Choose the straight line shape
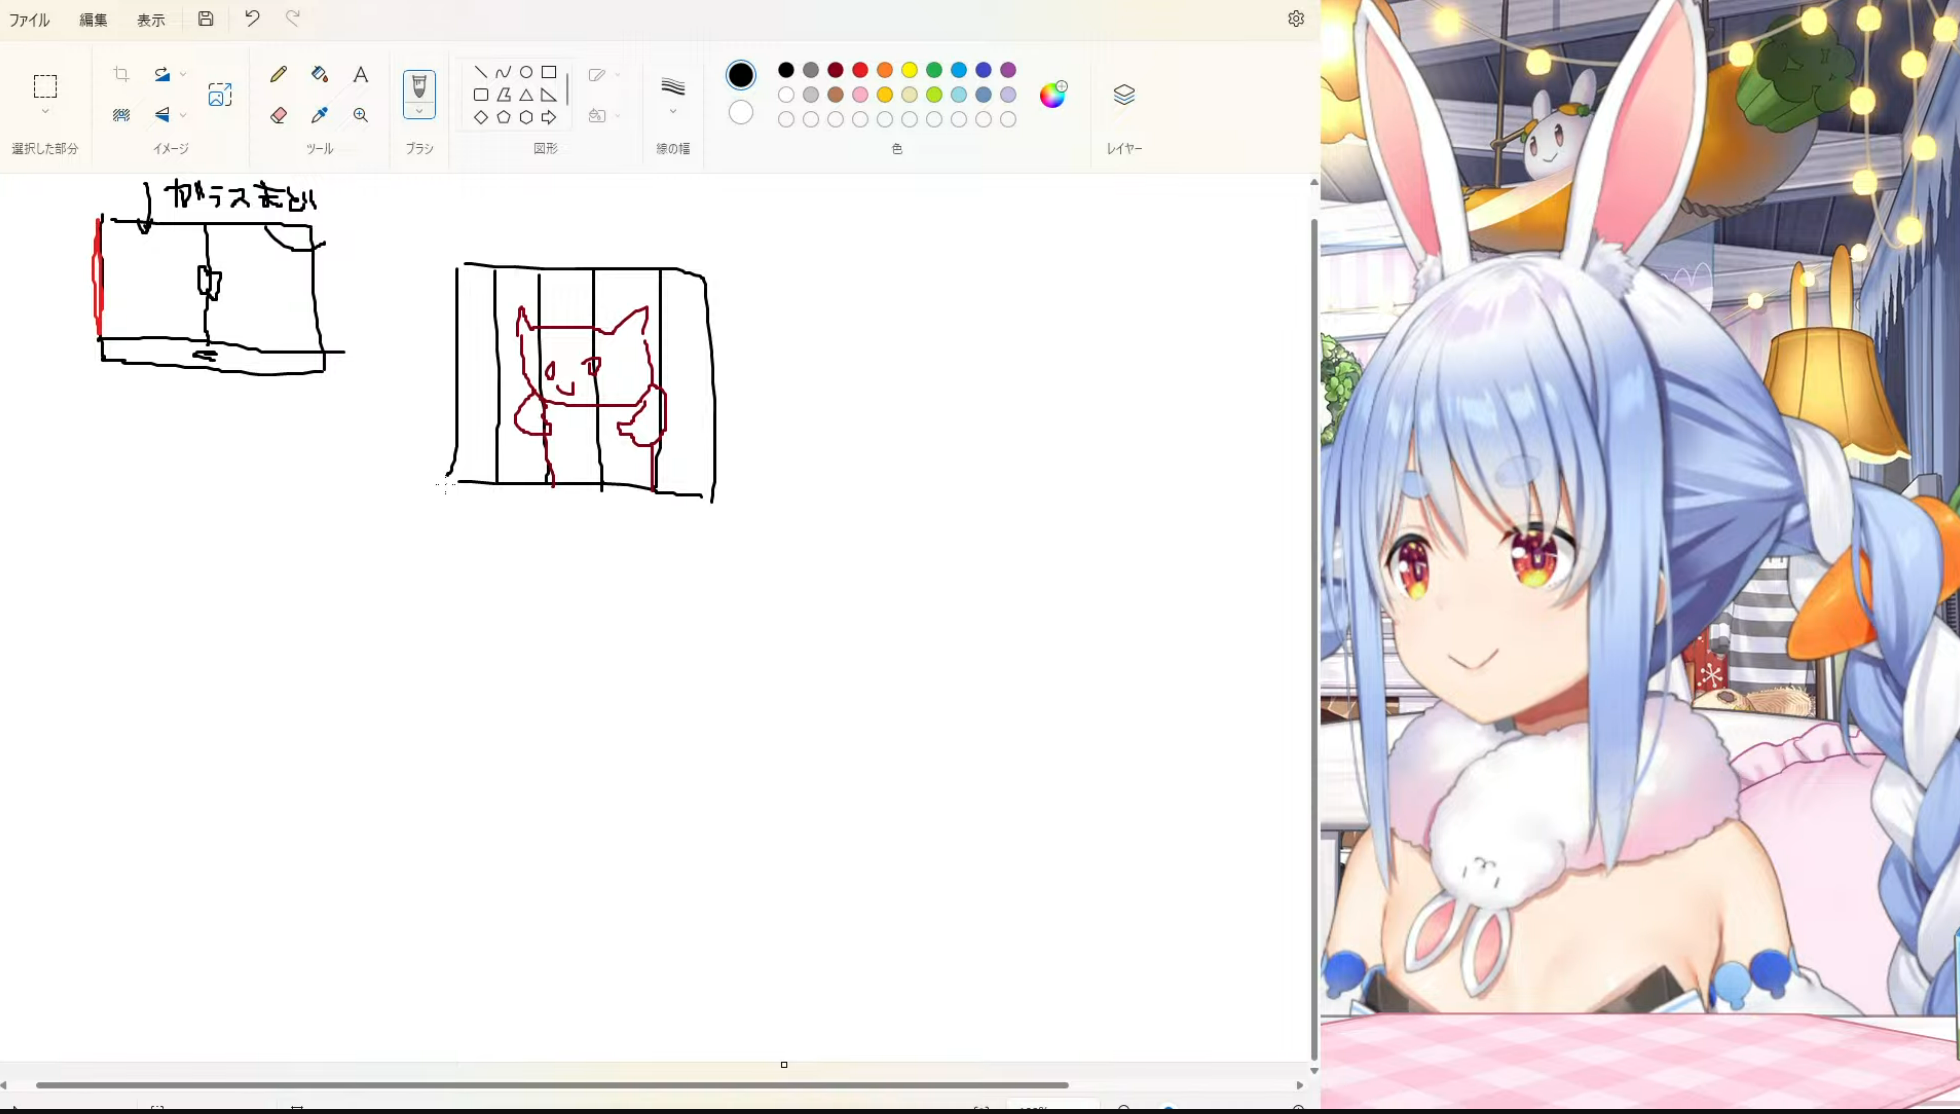1960x1114 pixels. click(481, 72)
